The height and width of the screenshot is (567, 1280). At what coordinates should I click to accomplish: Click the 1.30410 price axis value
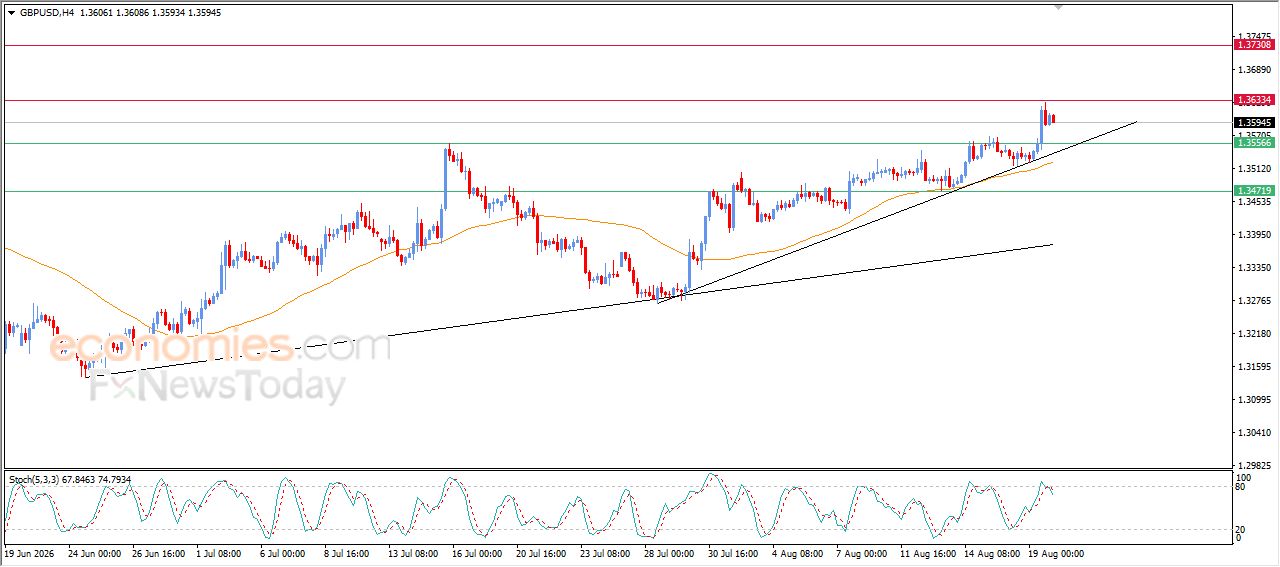click(1254, 432)
